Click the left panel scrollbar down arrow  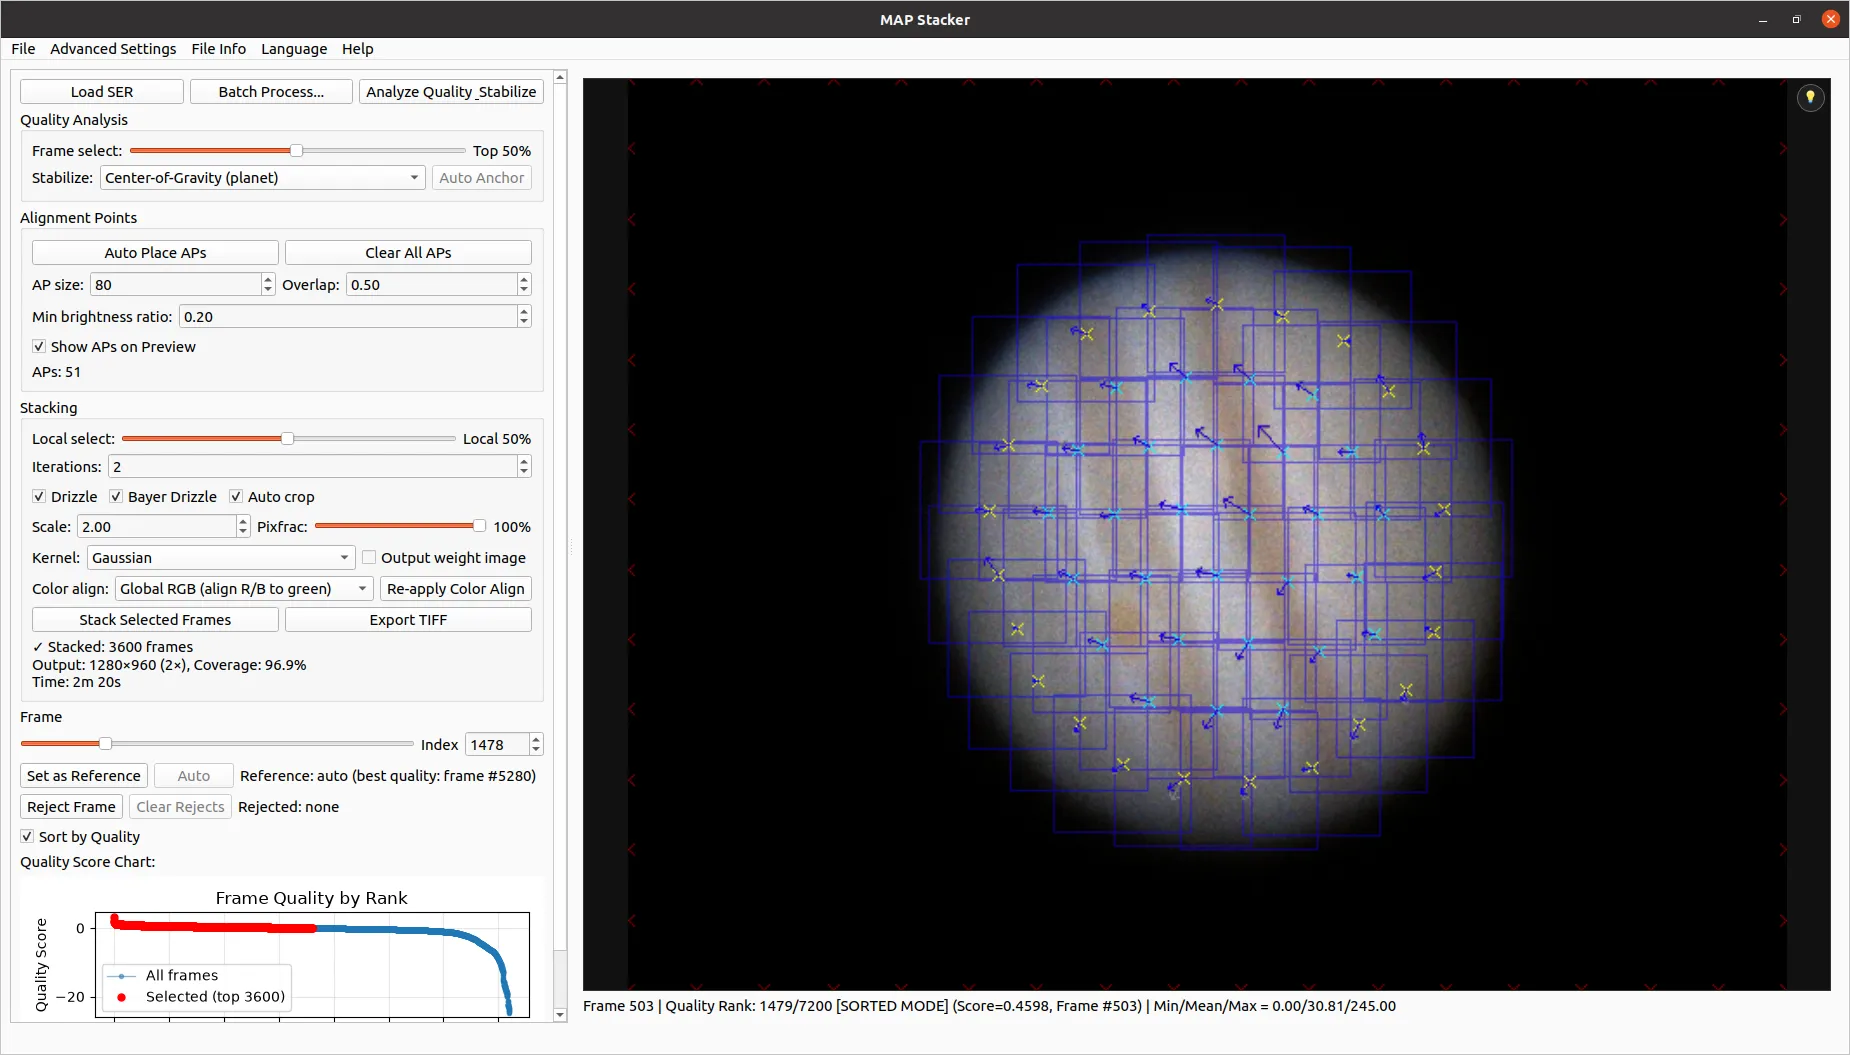point(560,1014)
